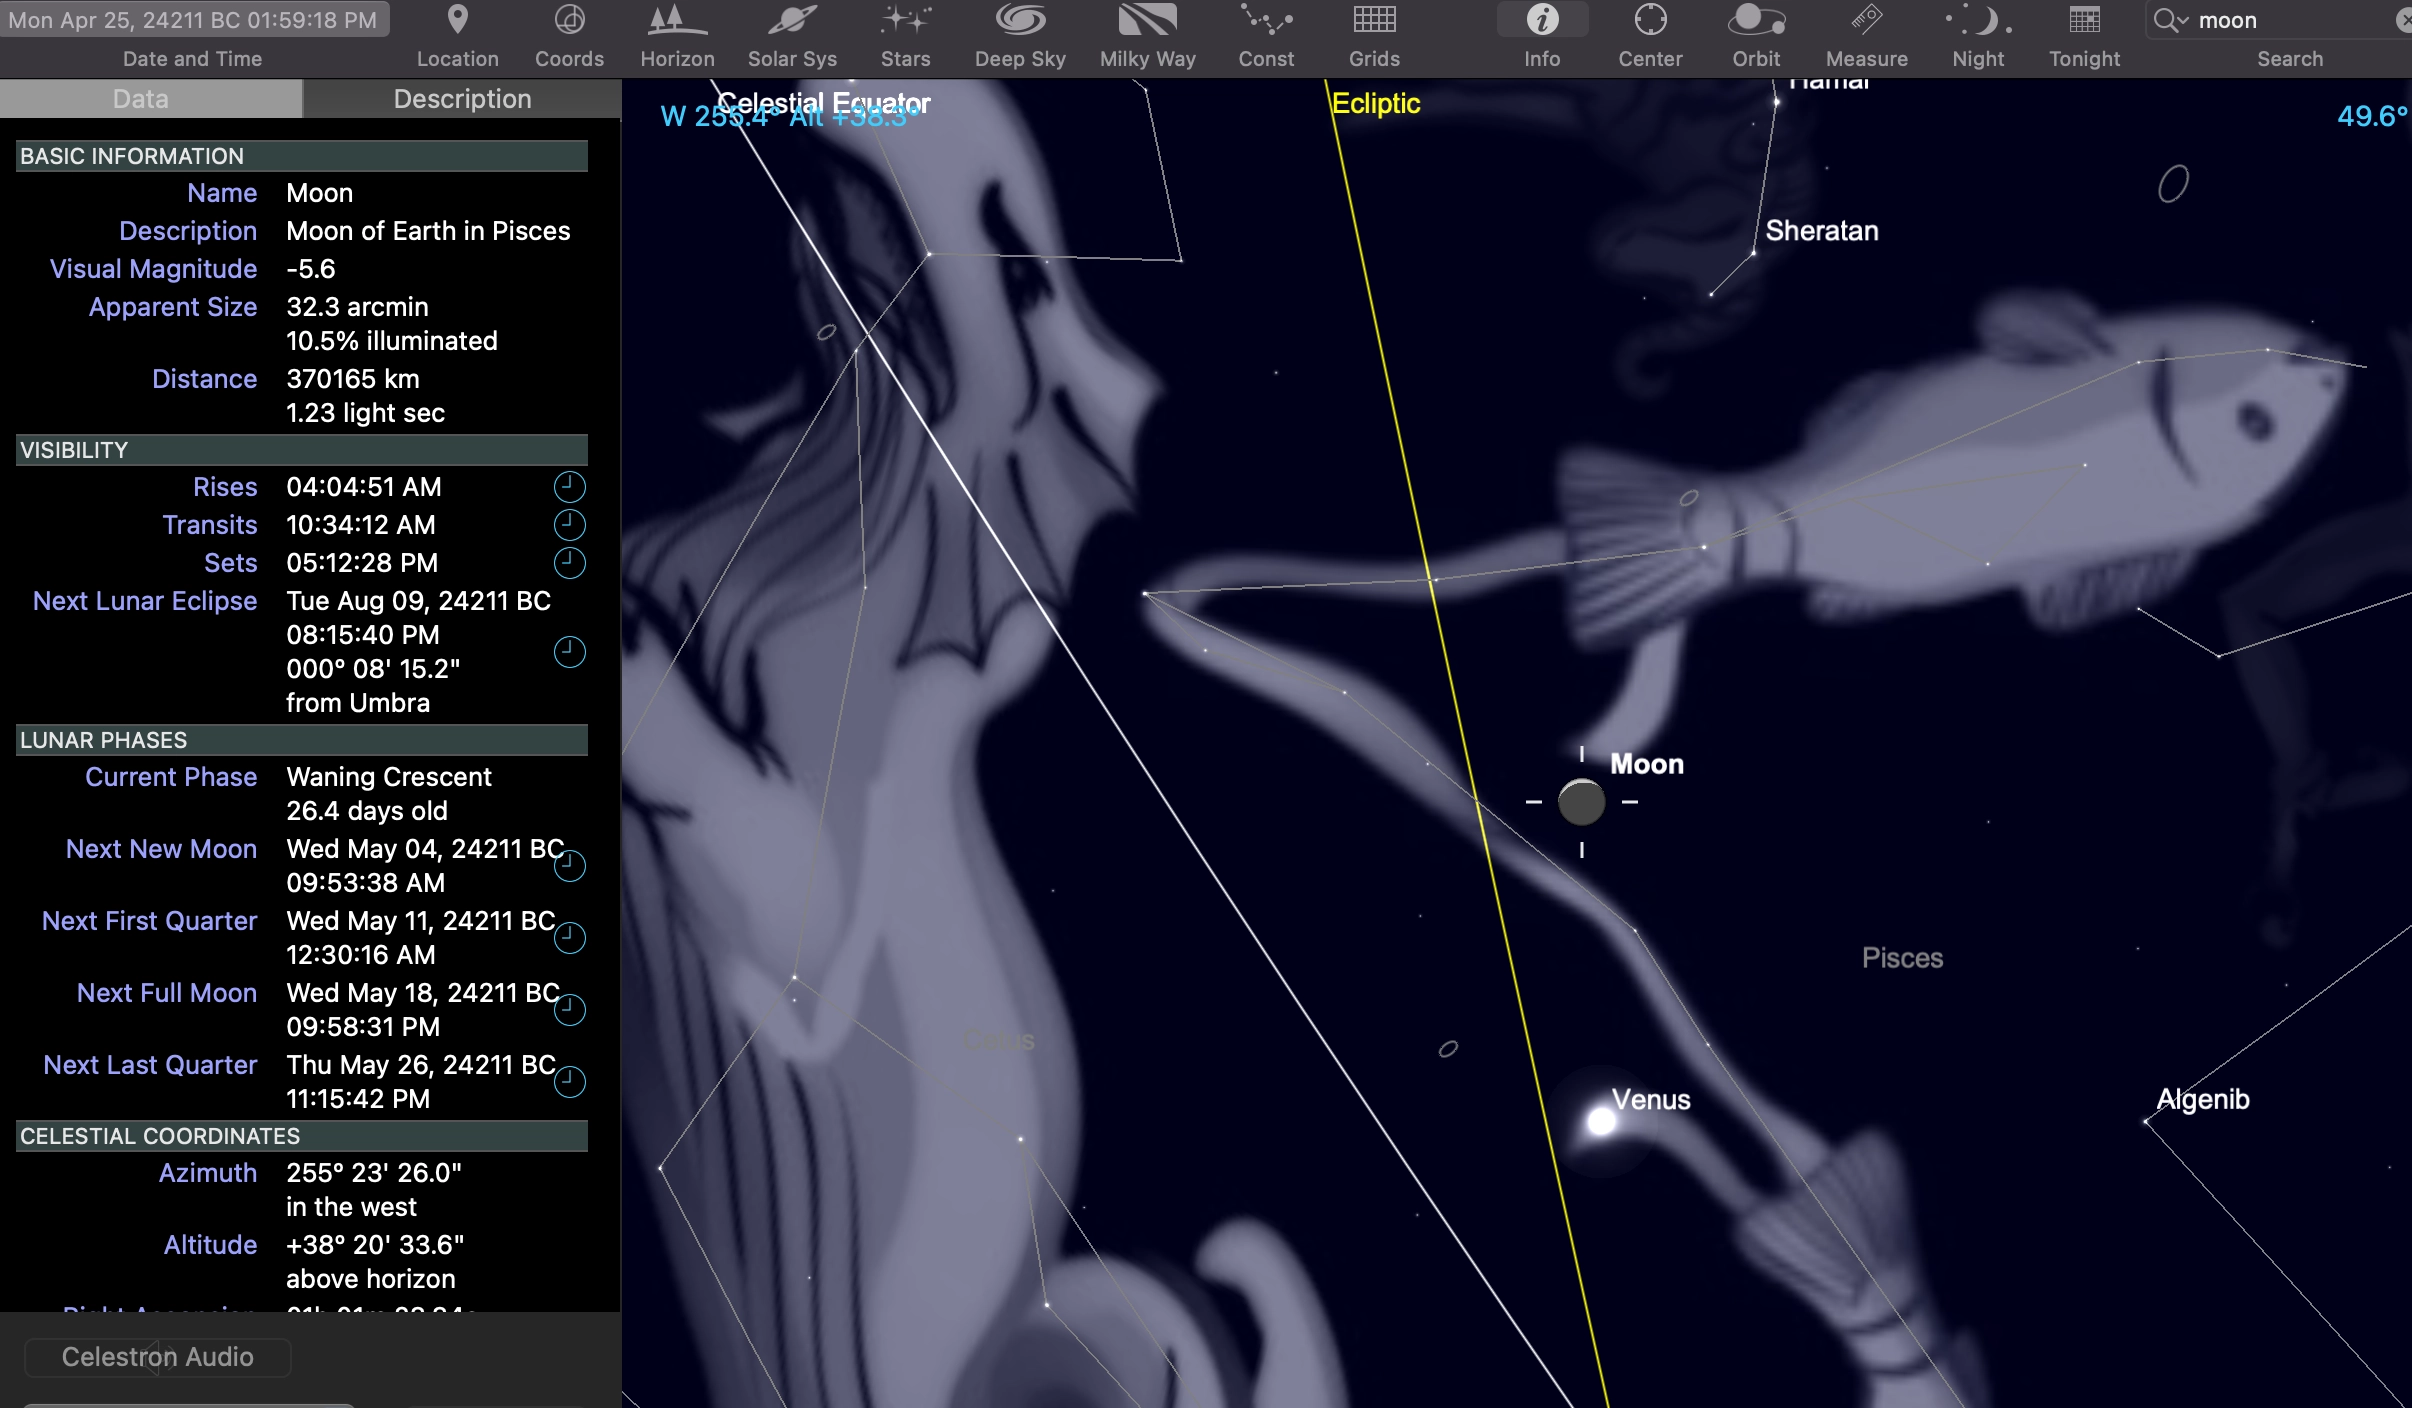The width and height of the screenshot is (2412, 1408).
Task: Click the Celestron Audio button
Action: (x=157, y=1357)
